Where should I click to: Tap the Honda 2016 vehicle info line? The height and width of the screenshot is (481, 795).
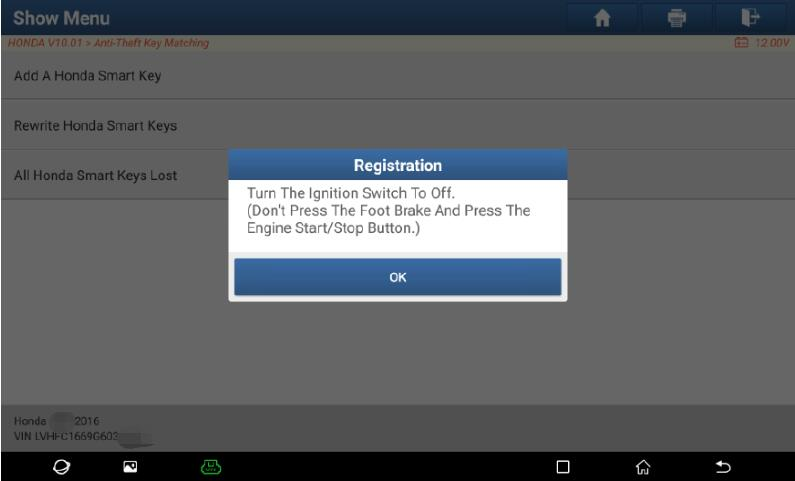[56, 421]
